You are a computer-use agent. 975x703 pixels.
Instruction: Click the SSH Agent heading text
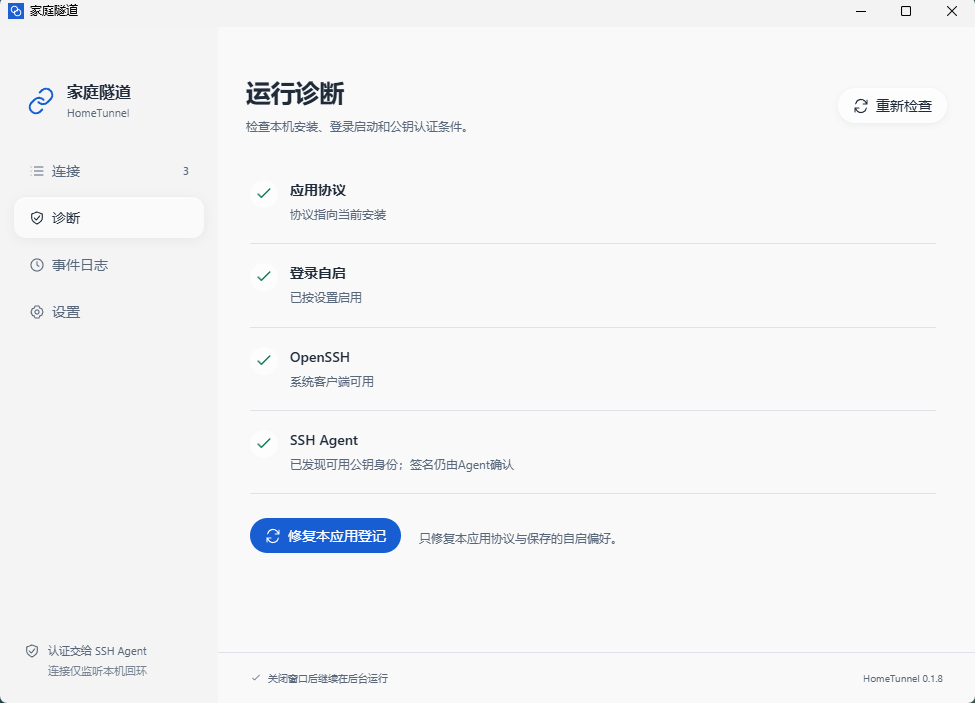coord(324,441)
